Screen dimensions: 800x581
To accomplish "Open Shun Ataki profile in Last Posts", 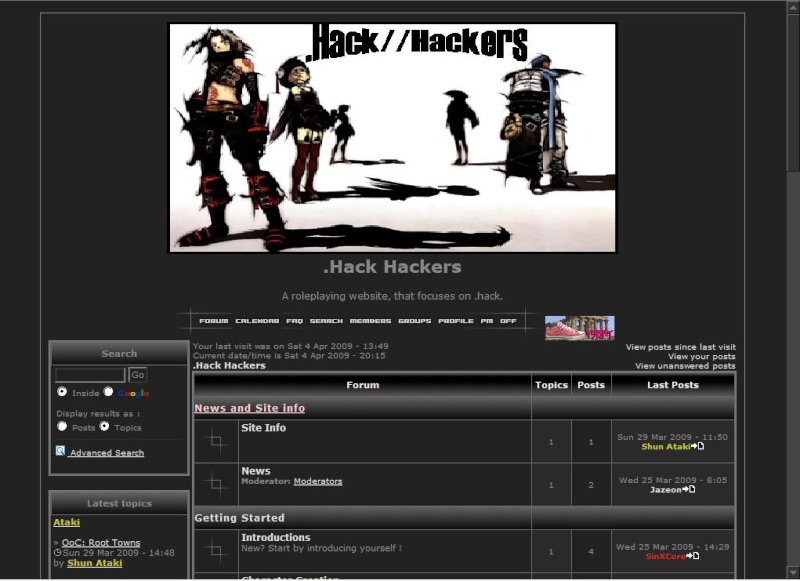I will coord(665,447).
